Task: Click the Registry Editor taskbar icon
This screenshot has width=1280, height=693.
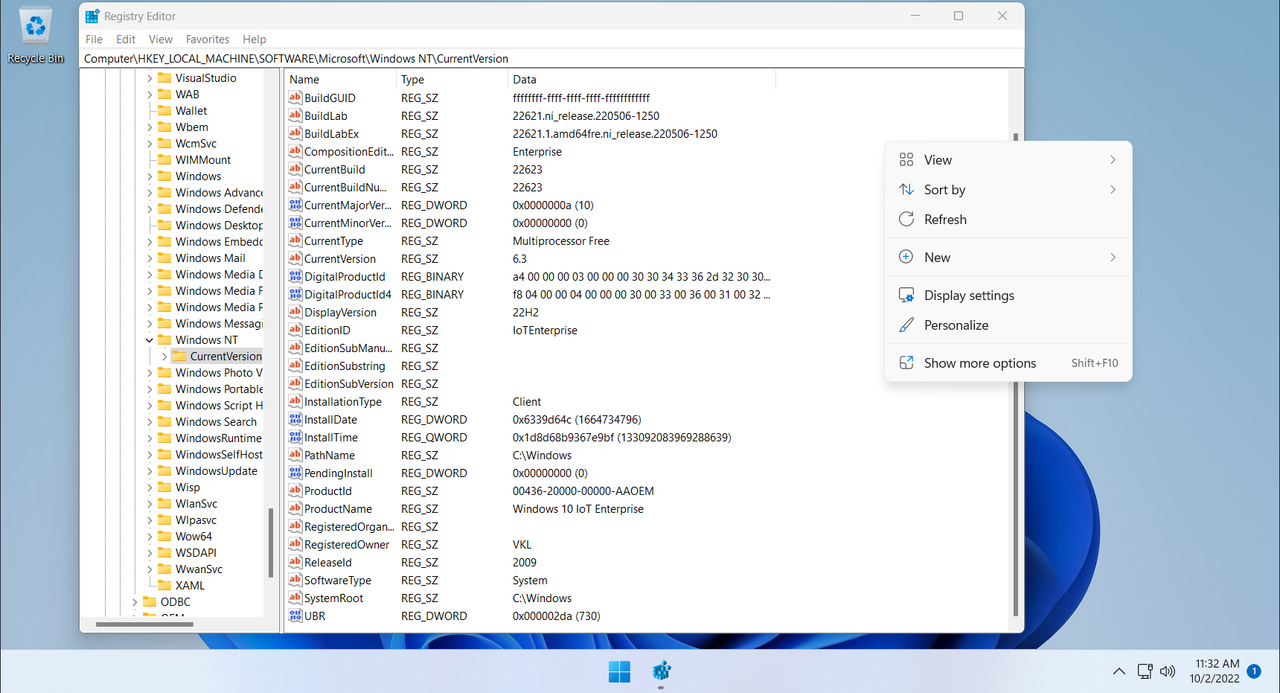Action: pyautogui.click(x=661, y=671)
